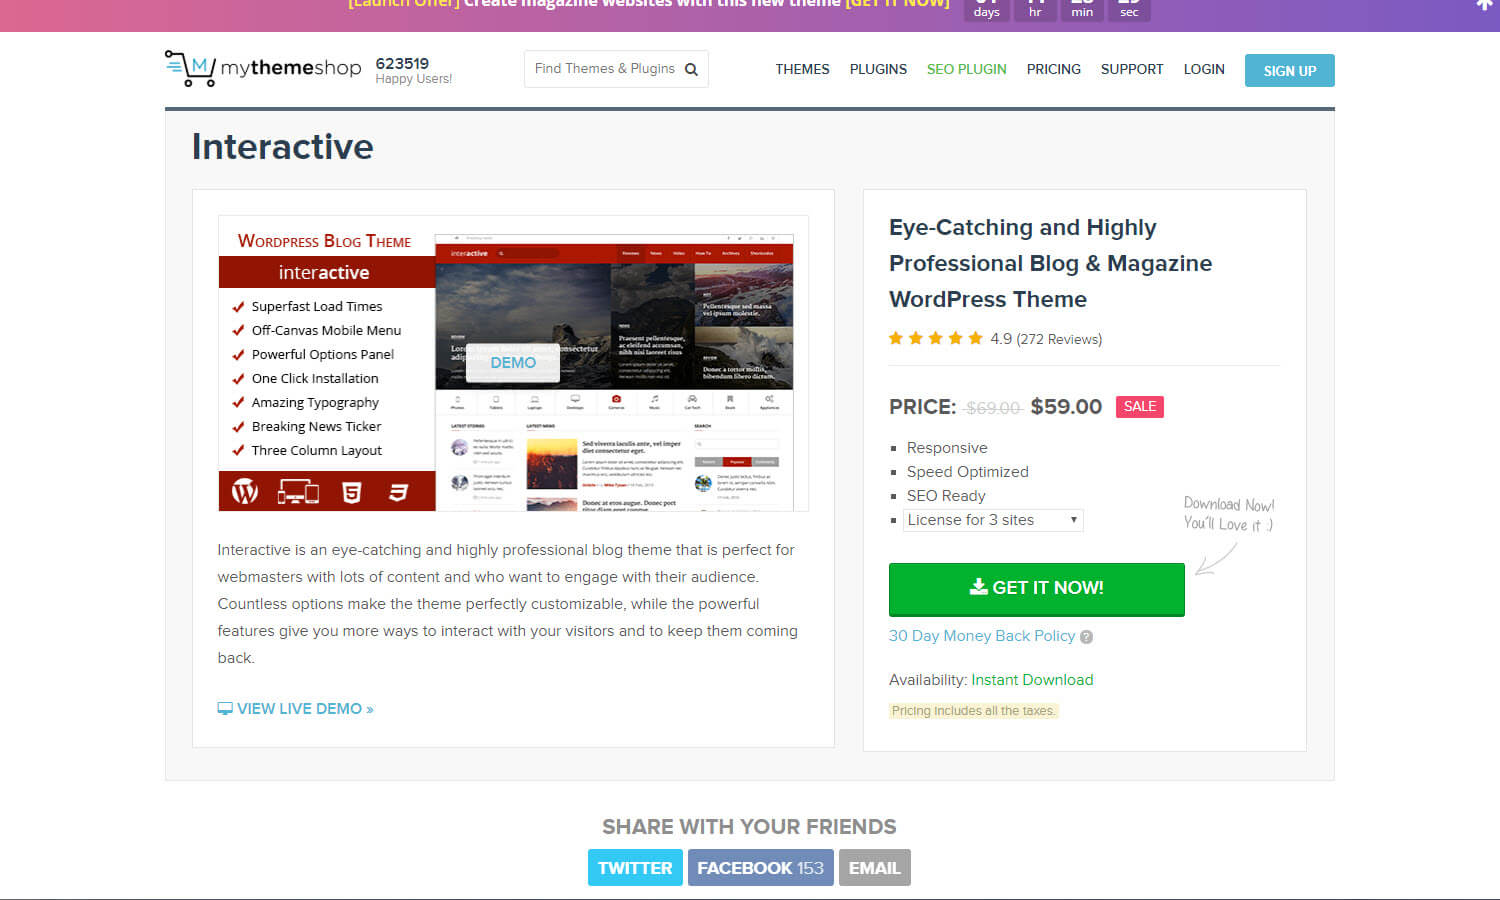
Task: Click inside the Find Themes & Plugins search field
Action: point(600,69)
